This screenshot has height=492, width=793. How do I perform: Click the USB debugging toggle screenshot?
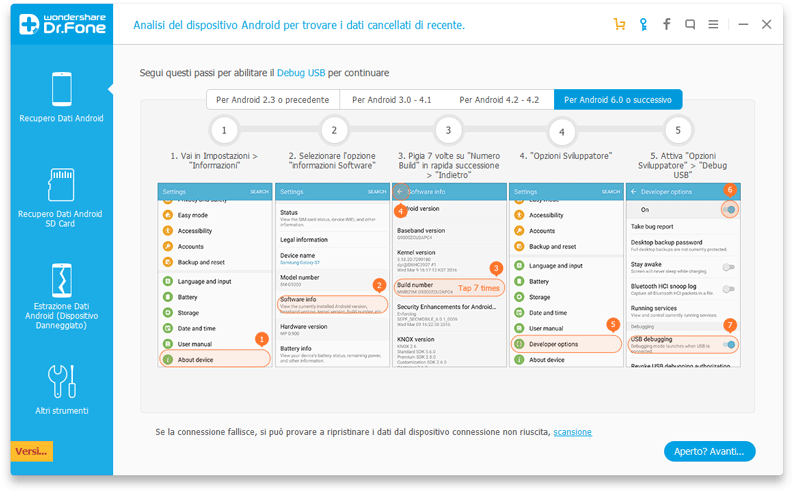[x=683, y=275]
